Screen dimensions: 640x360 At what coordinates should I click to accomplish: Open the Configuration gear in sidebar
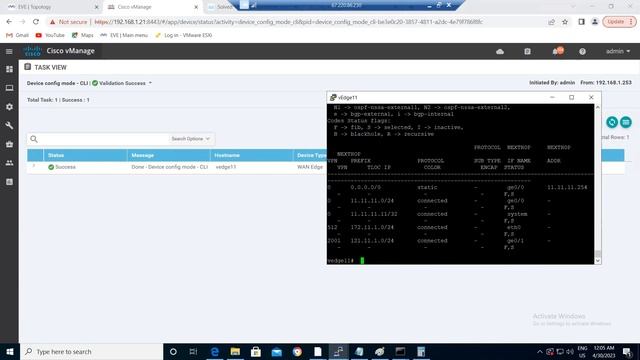coord(9,107)
